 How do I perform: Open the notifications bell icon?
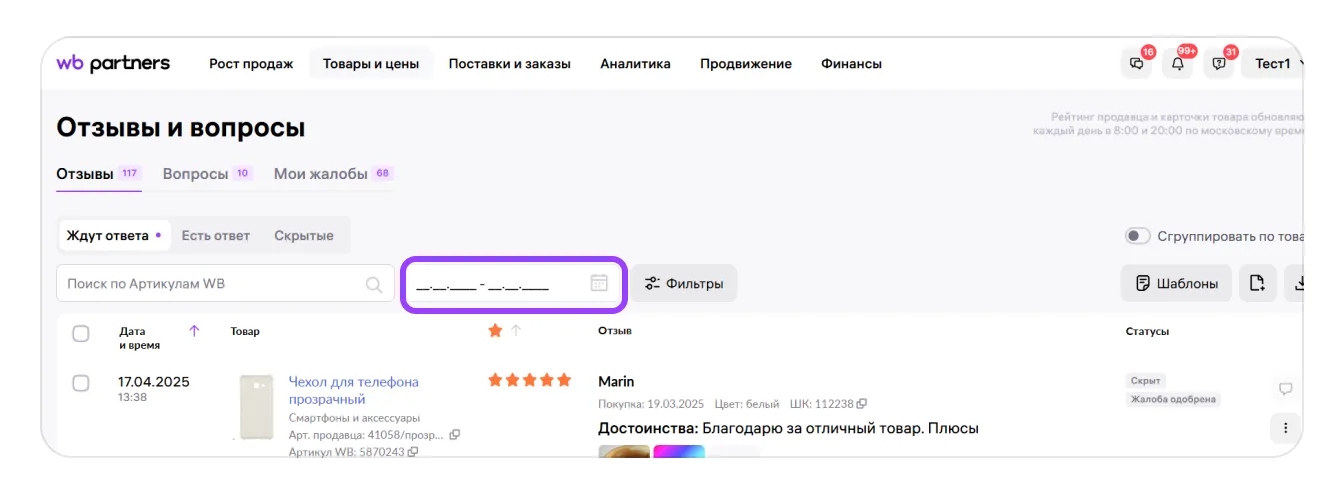pos(1178,64)
